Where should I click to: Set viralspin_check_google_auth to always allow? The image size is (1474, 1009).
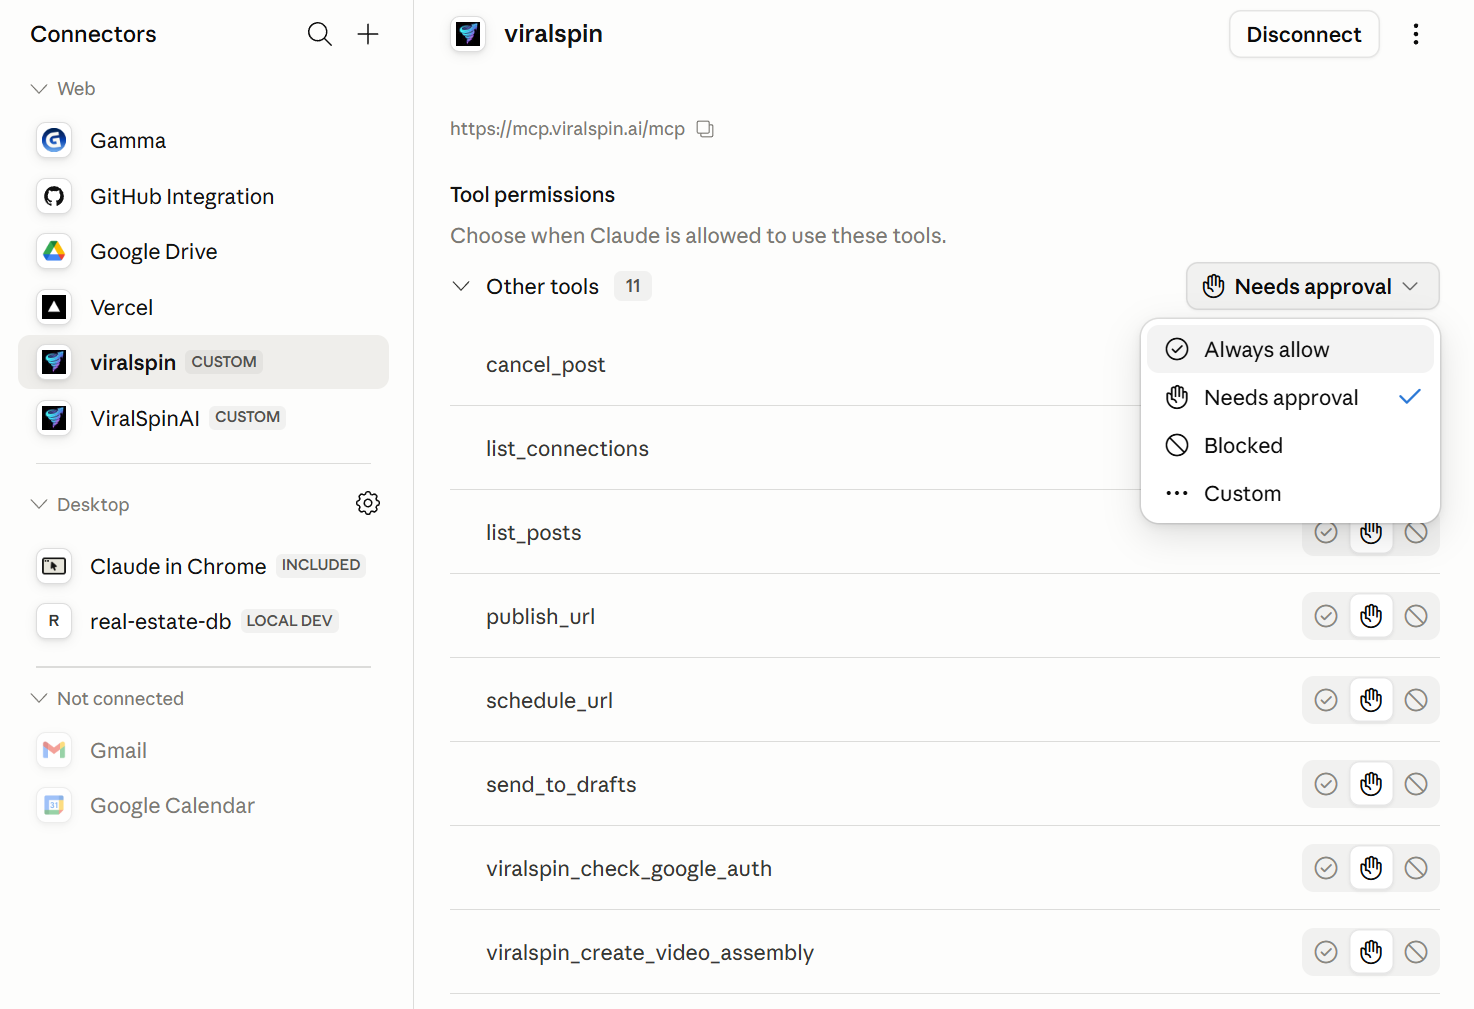click(1326, 868)
